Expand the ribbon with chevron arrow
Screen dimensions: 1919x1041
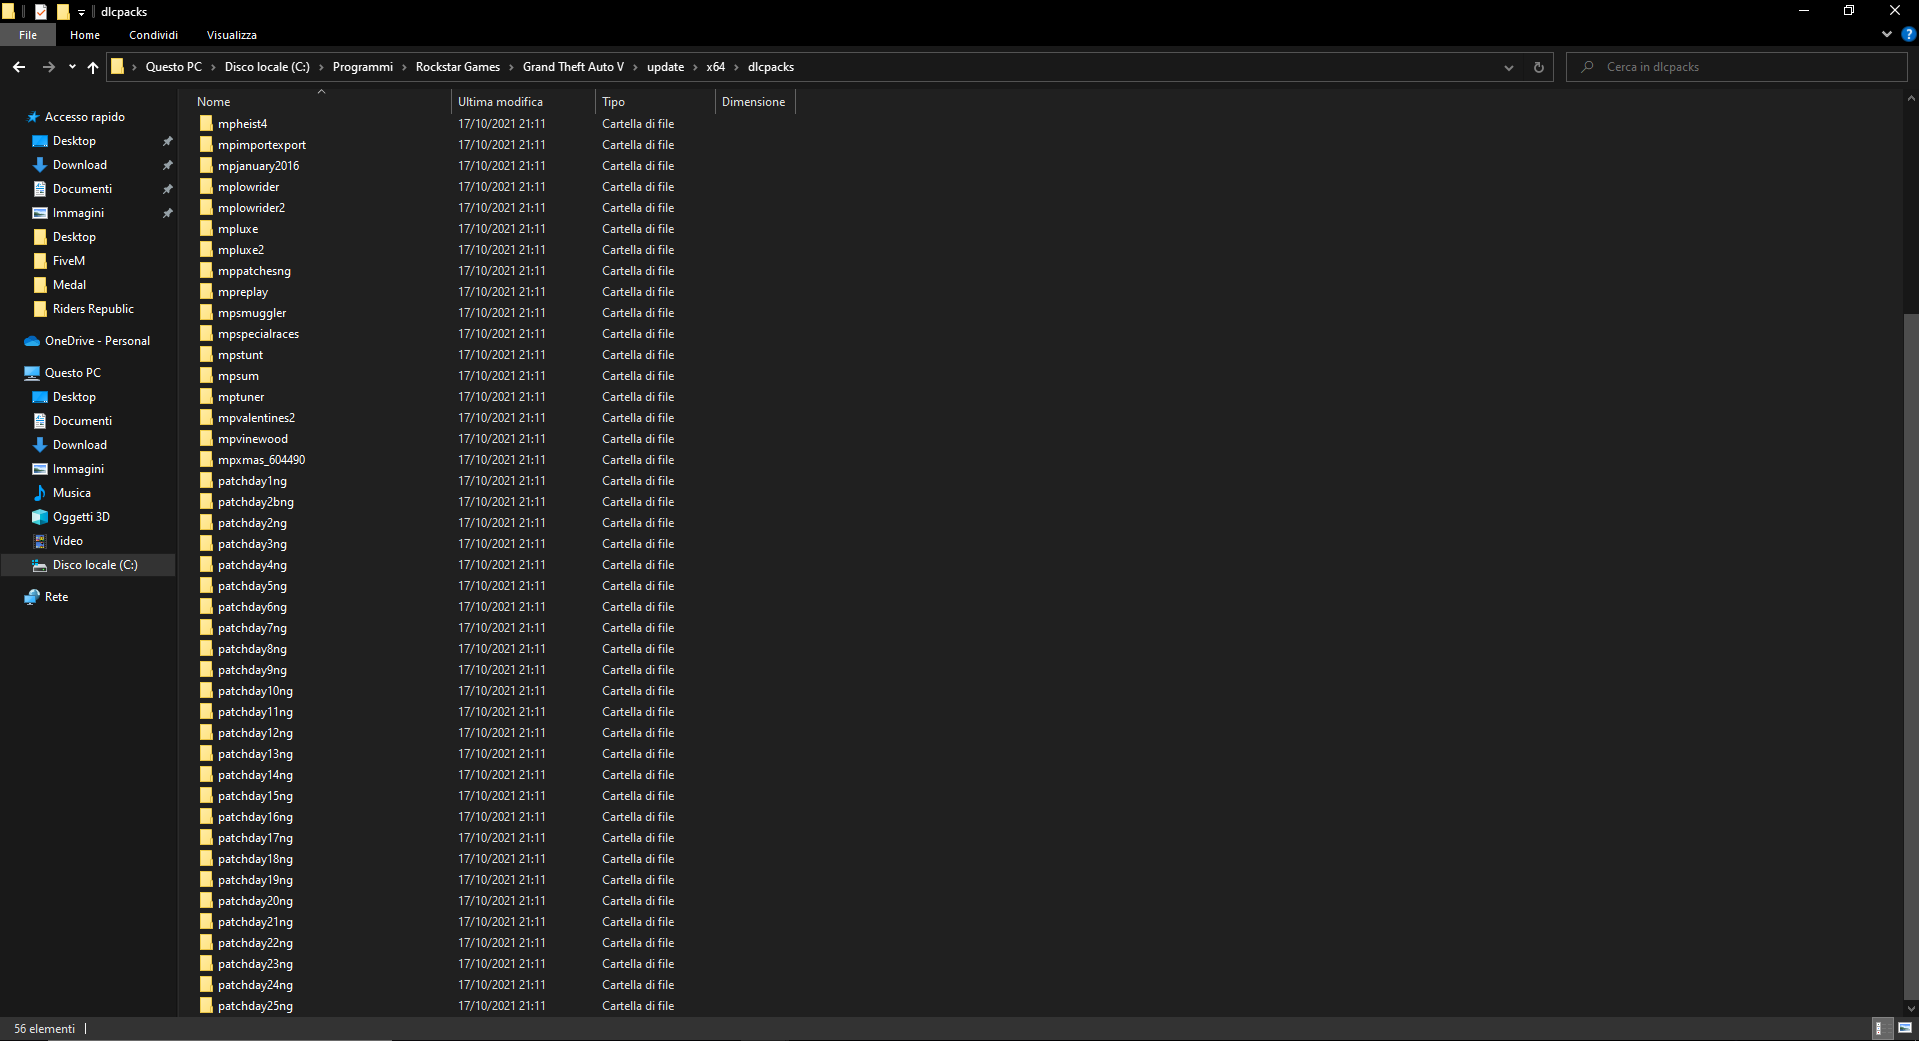[x=1887, y=34]
